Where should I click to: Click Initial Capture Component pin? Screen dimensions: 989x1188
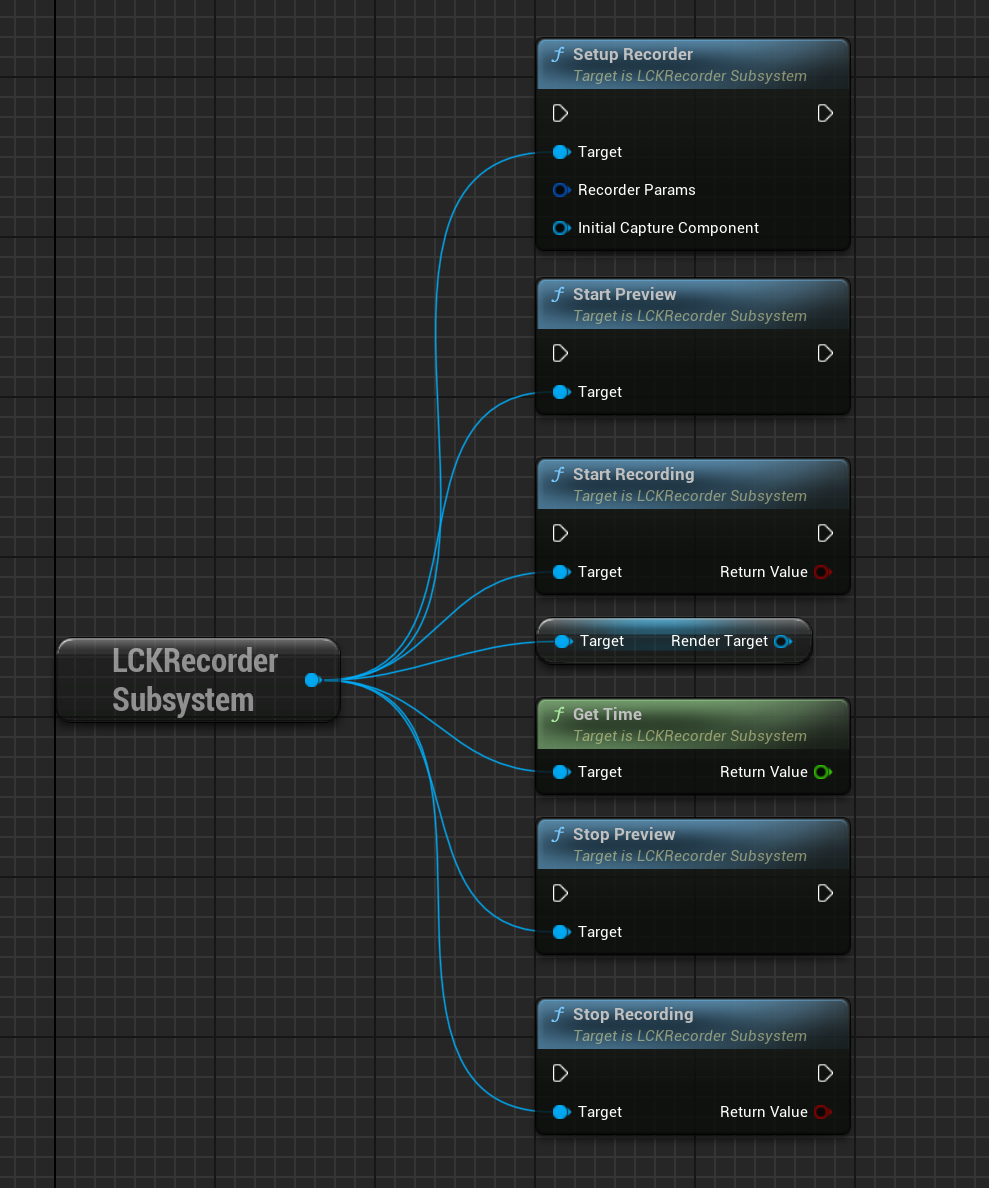562,228
